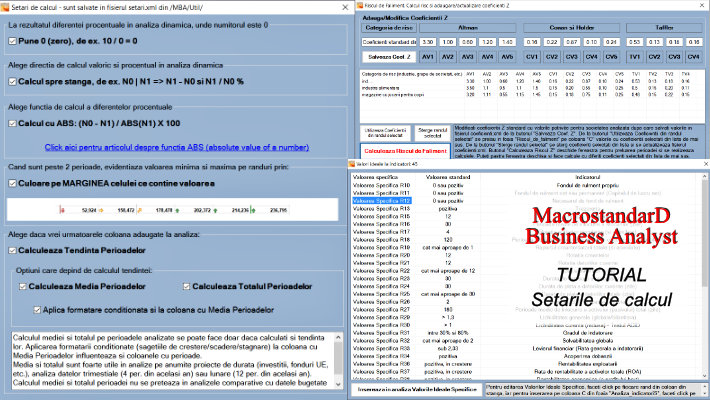Image resolution: width=710 pixels, height=400 pixels.
Task: Select highlighted Valoarea Specifica R12 row
Action: (x=381, y=201)
